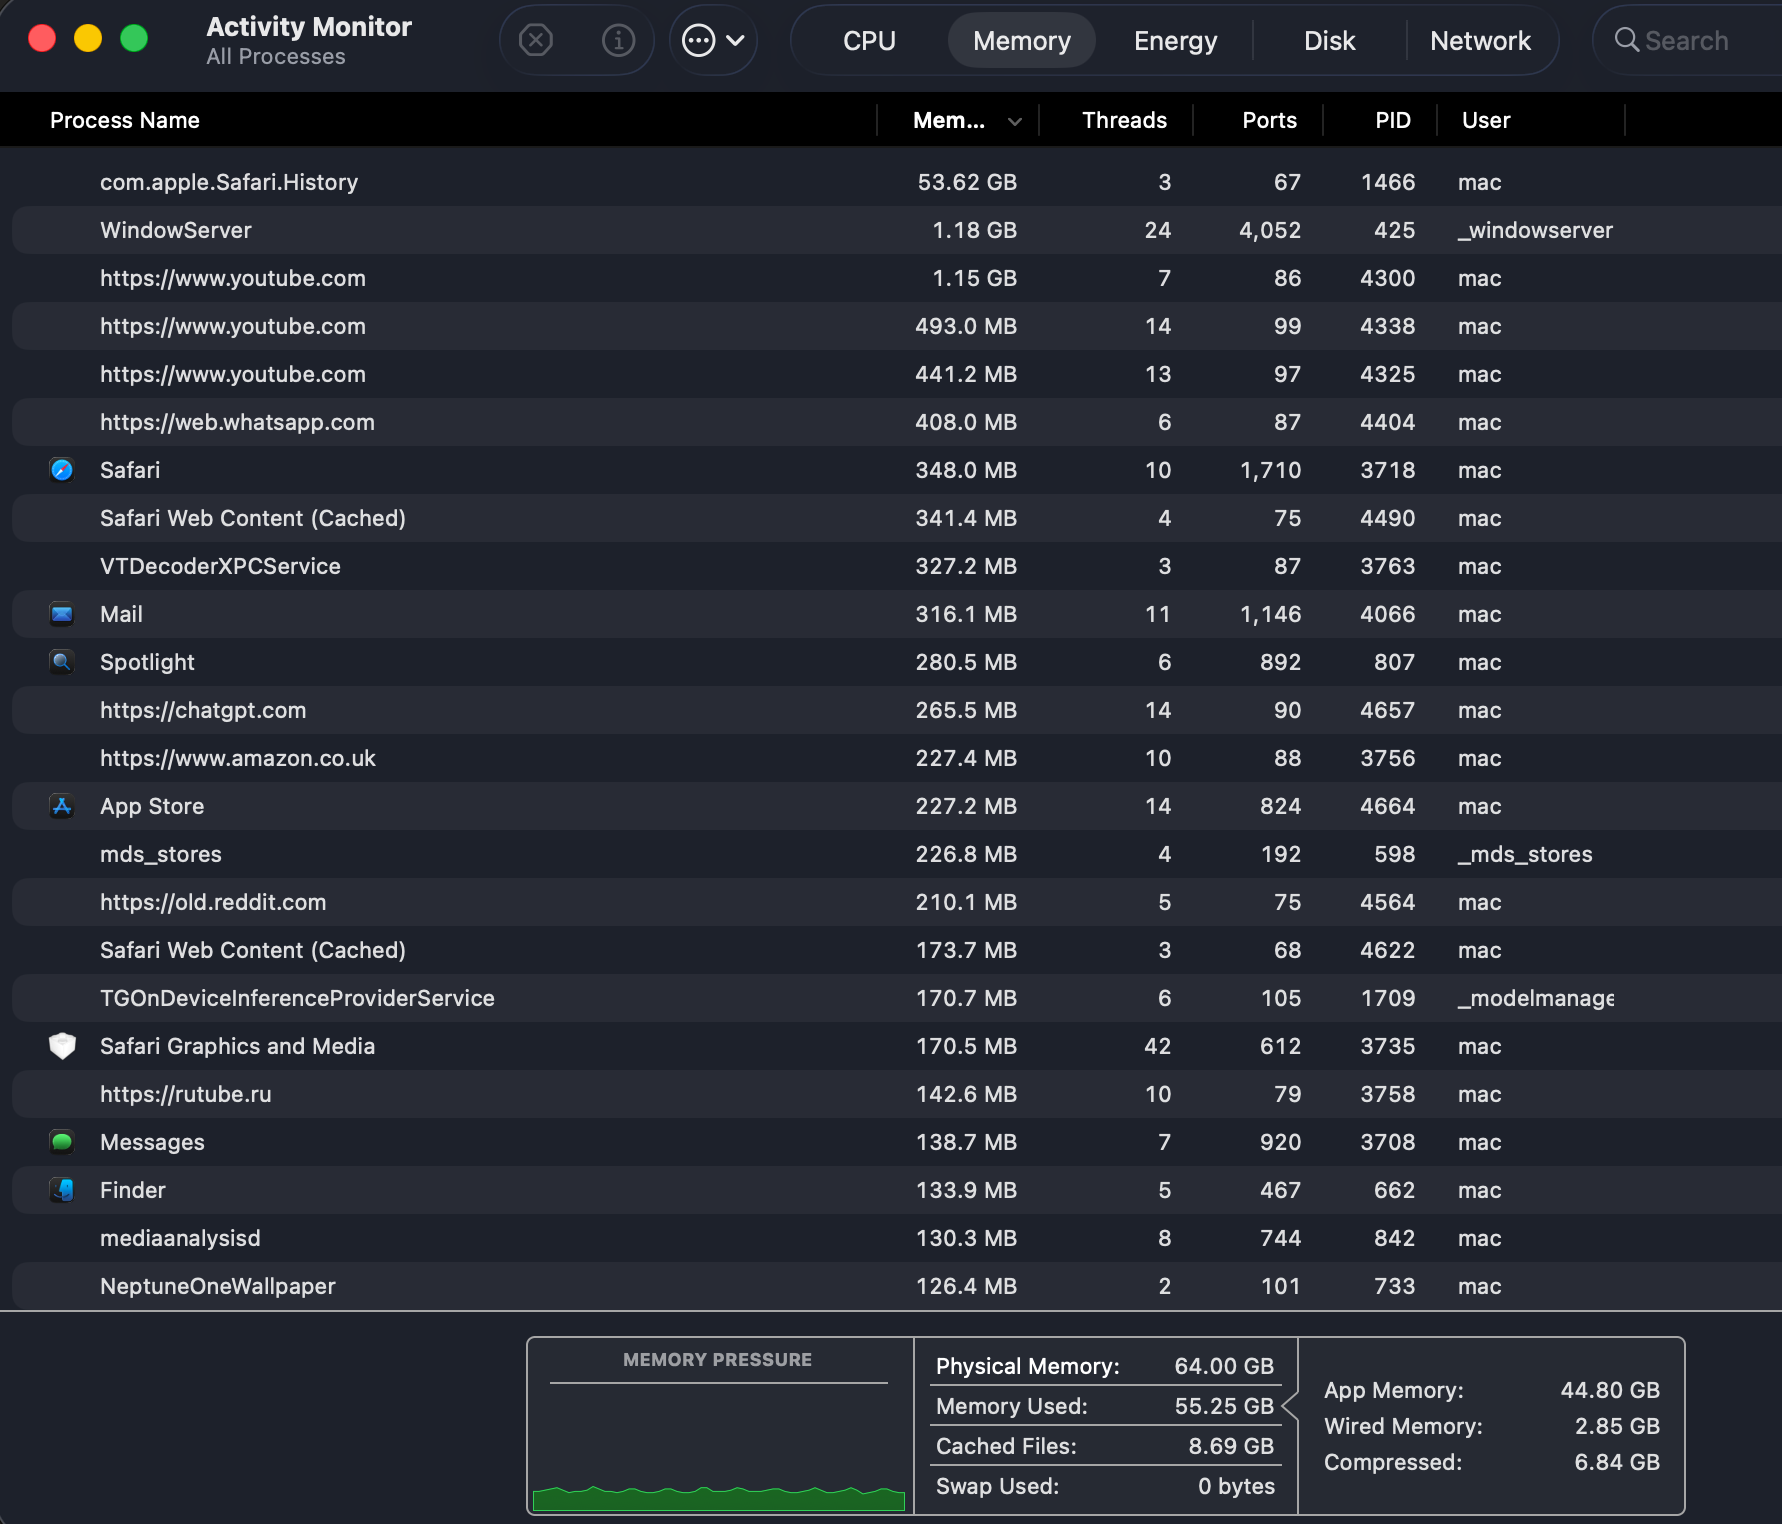This screenshot has height=1524, width=1782.
Task: Click the Compressed 6.84 GB entry
Action: click(x=1492, y=1462)
